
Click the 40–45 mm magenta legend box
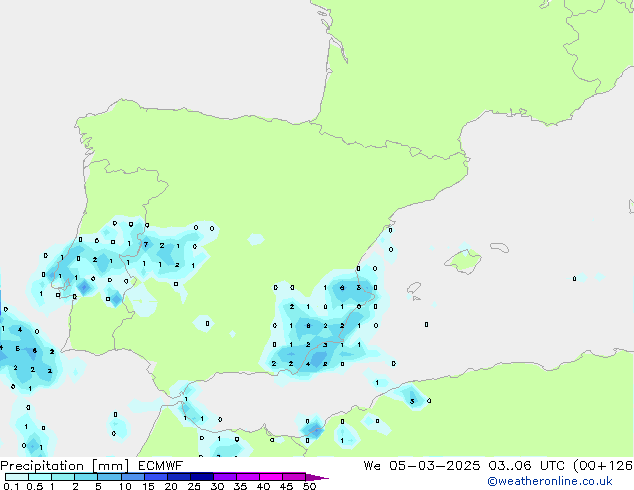coord(271,477)
